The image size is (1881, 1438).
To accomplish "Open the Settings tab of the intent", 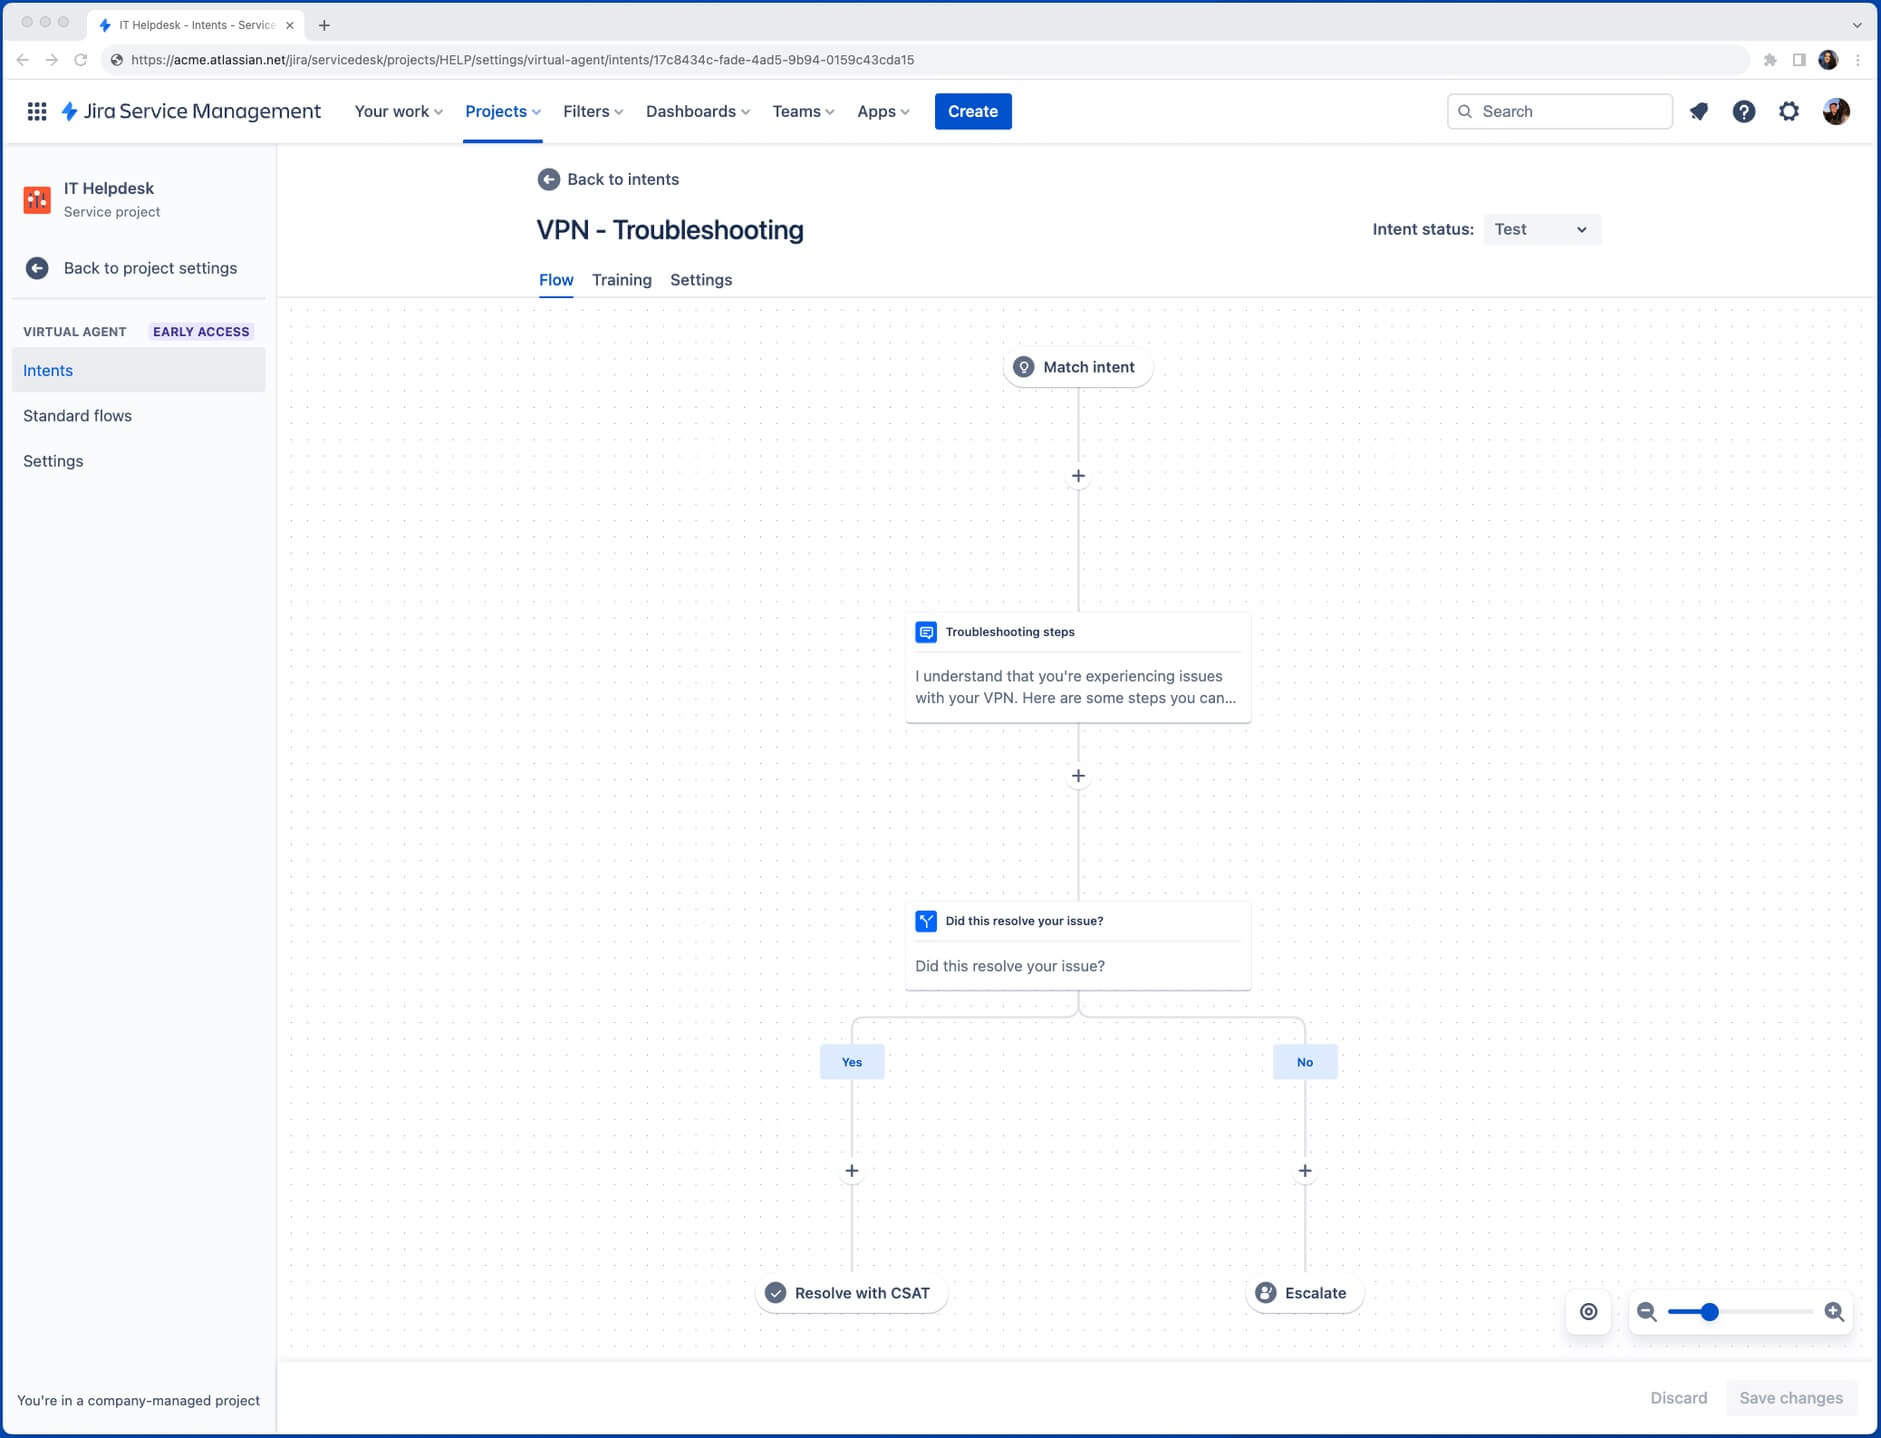I will click(700, 280).
